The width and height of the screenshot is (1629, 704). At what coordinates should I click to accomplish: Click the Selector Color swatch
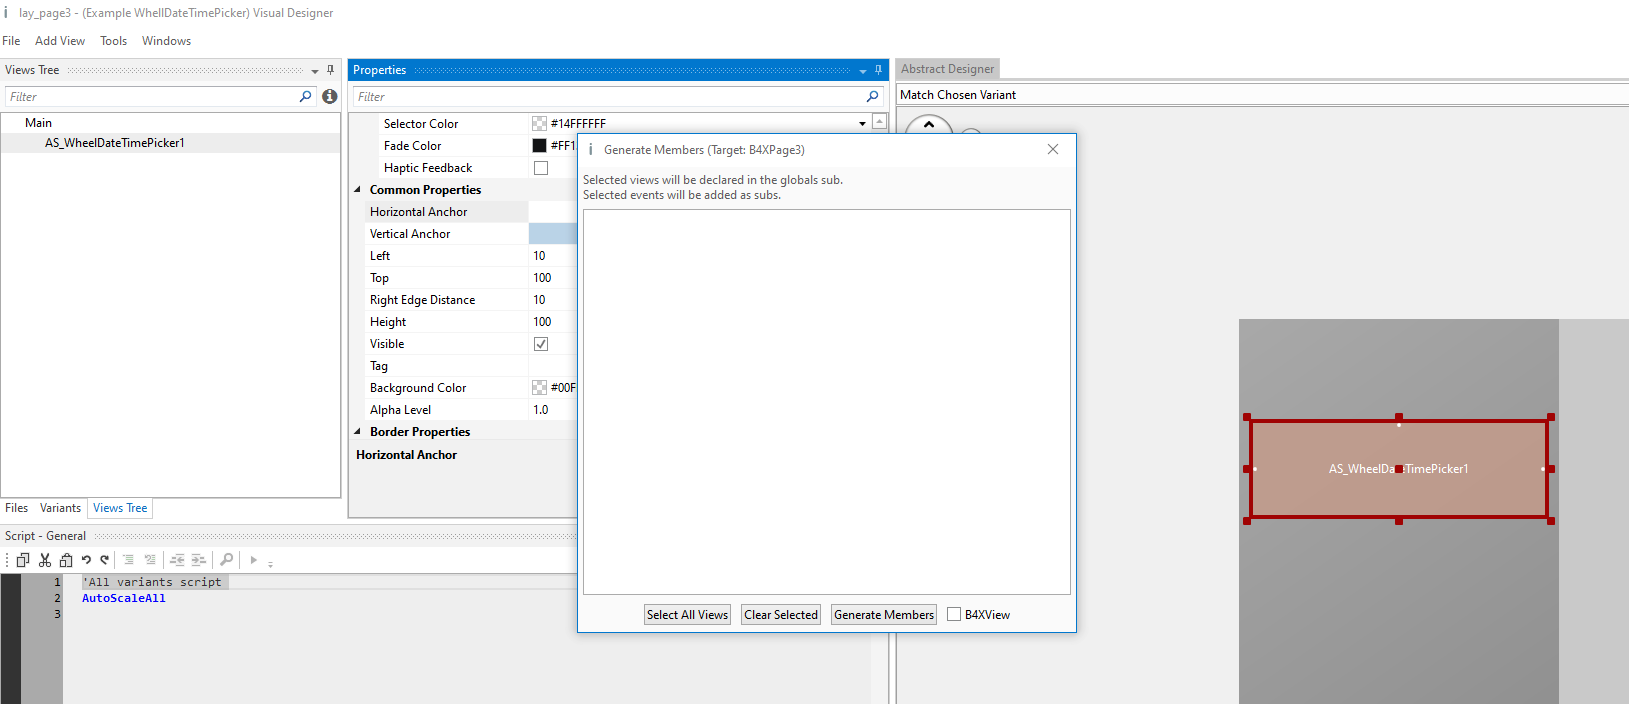(x=539, y=124)
